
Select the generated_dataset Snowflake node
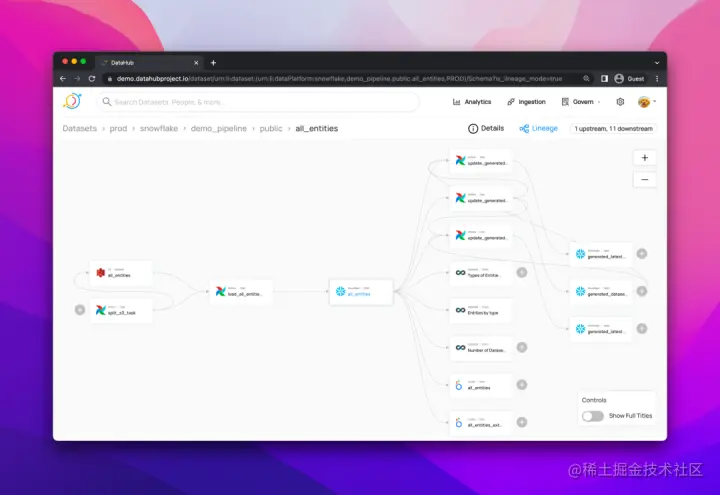[x=601, y=292]
